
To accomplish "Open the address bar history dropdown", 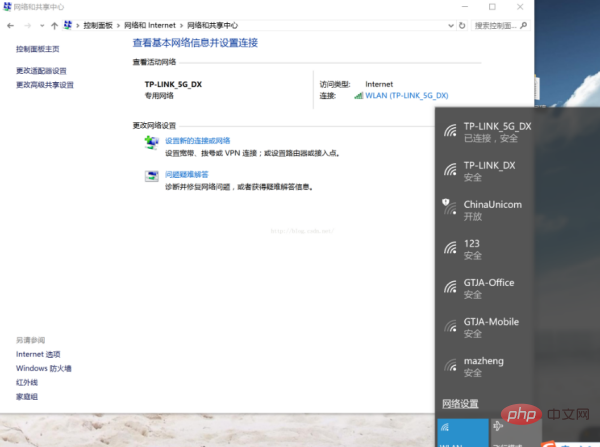I will [x=451, y=26].
